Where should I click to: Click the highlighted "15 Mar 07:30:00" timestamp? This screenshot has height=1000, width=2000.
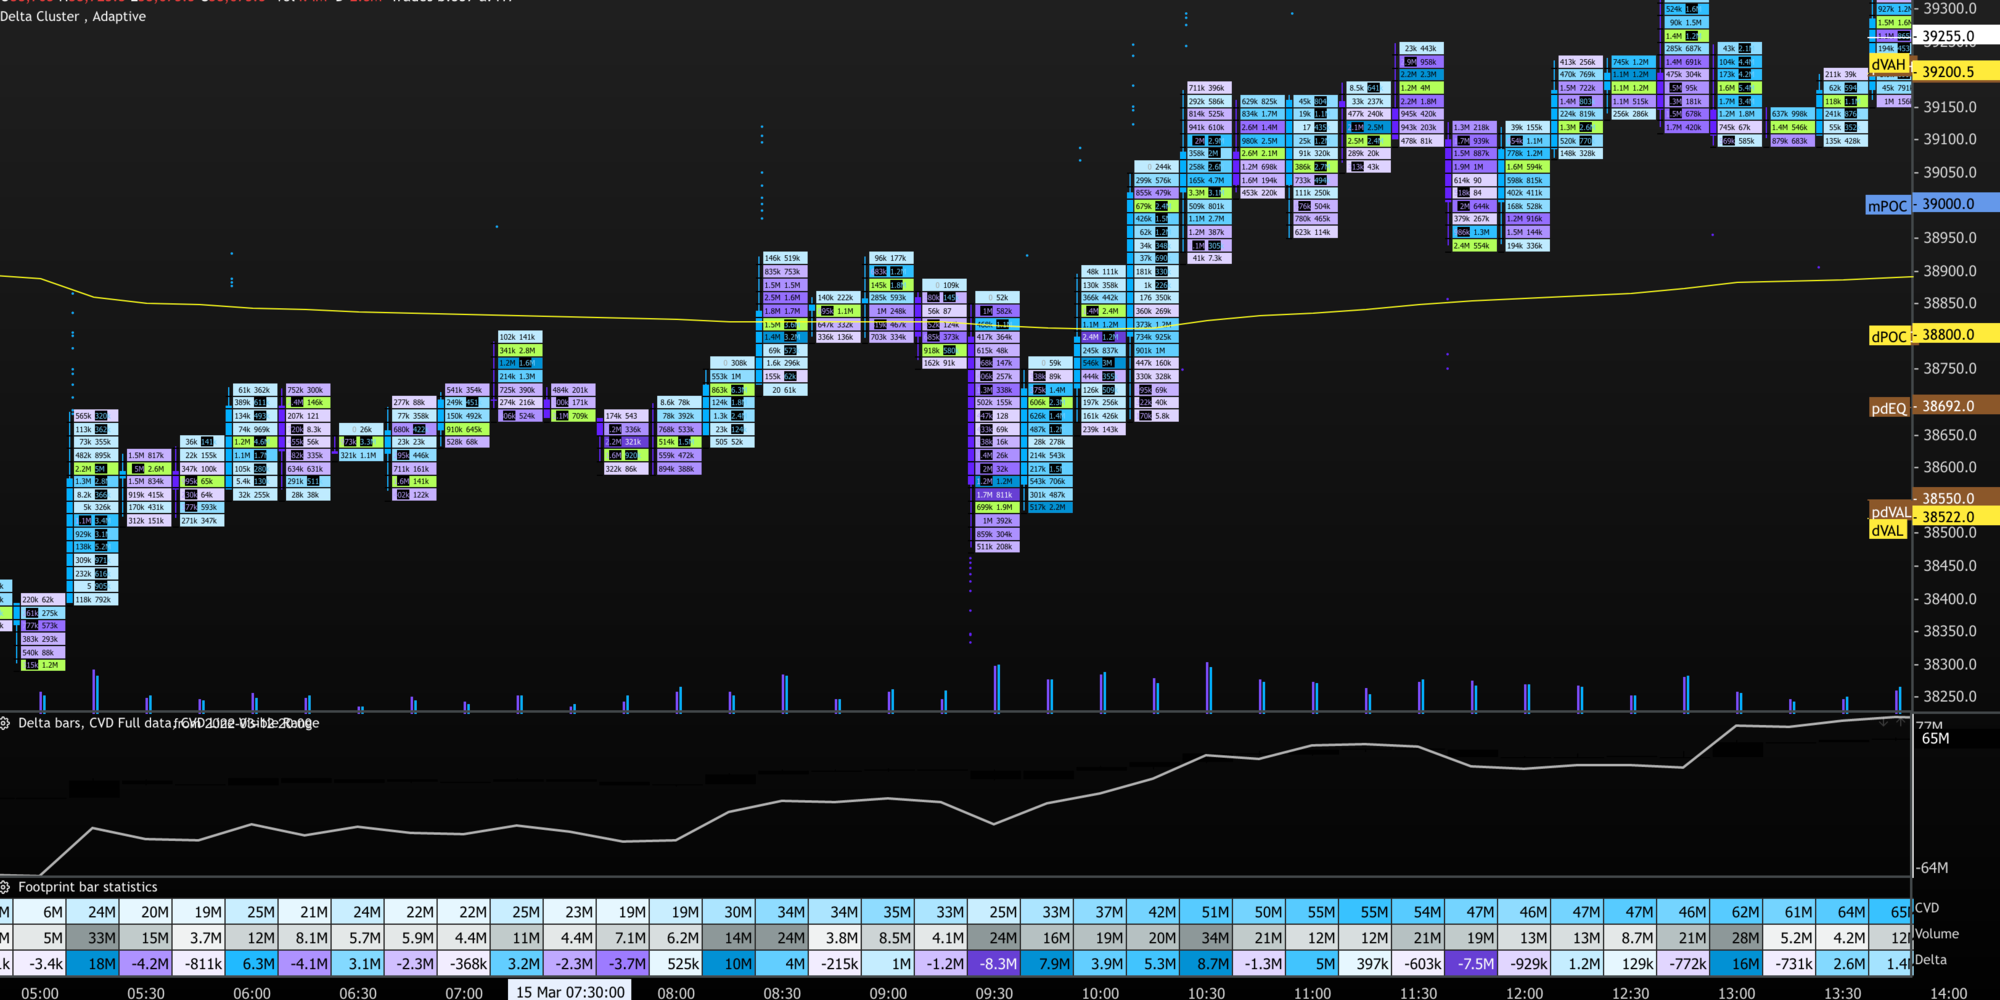click(x=570, y=990)
